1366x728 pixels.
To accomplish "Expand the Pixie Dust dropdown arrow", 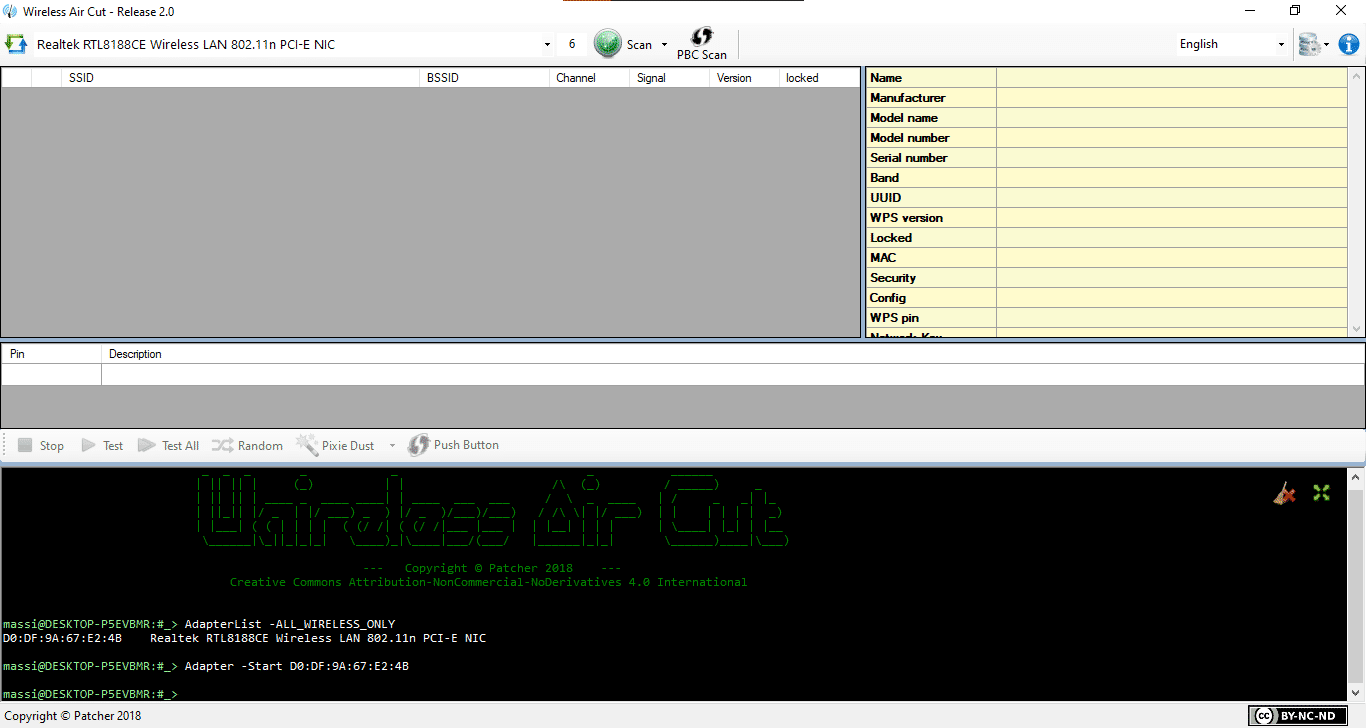I will 392,446.
